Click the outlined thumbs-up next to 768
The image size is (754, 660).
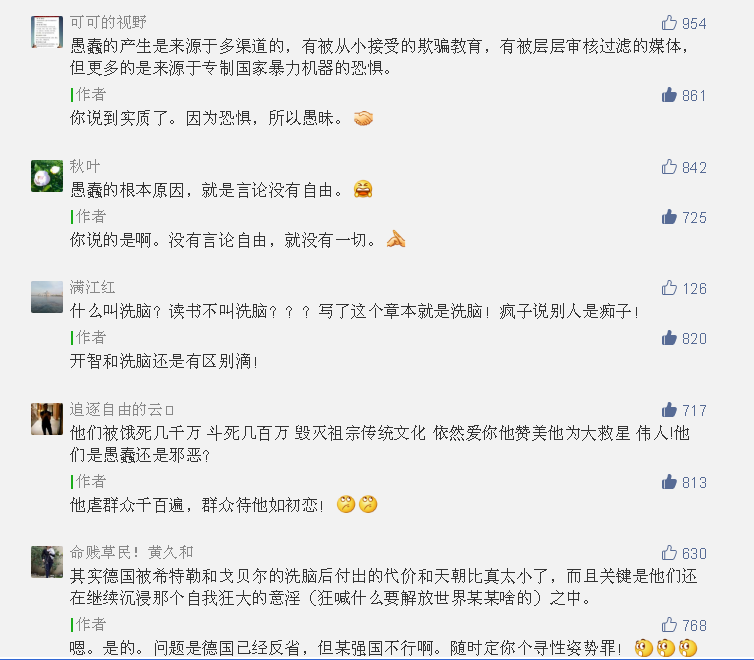pos(669,625)
